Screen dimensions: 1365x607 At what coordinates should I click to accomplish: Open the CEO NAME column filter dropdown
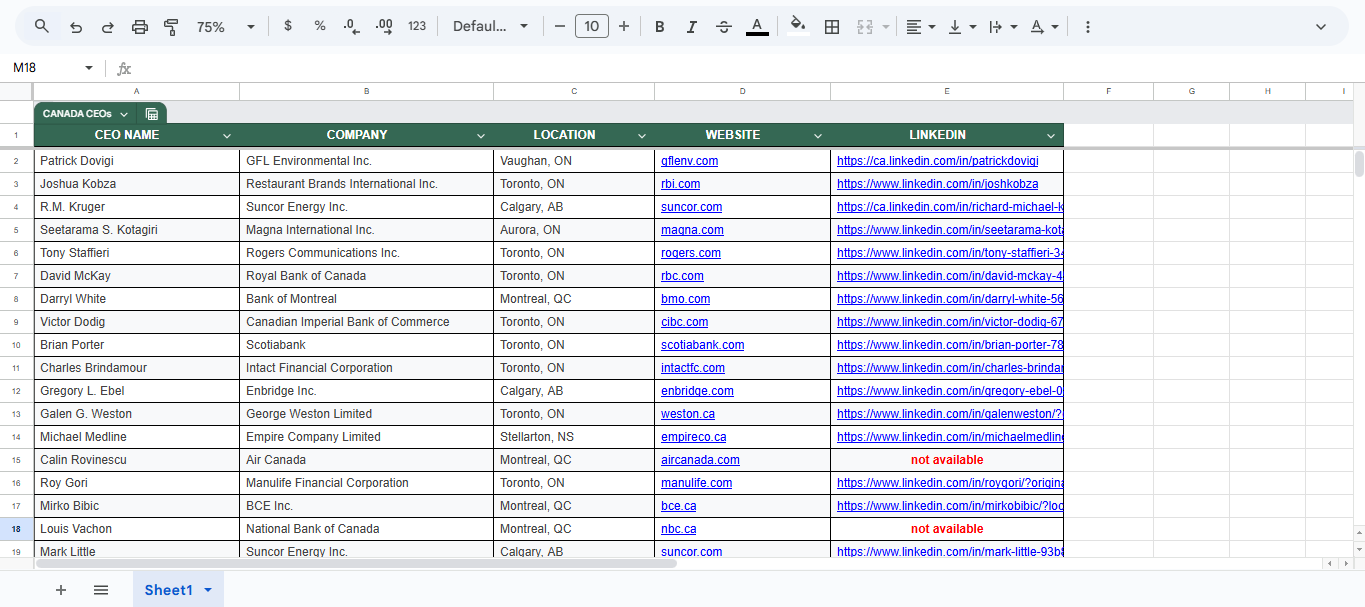point(227,136)
